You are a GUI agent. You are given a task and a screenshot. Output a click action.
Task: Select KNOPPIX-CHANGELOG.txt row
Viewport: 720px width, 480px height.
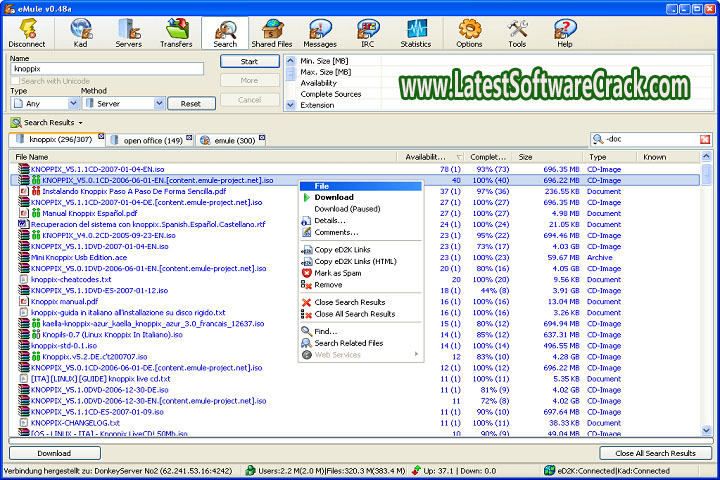[x=354, y=423]
